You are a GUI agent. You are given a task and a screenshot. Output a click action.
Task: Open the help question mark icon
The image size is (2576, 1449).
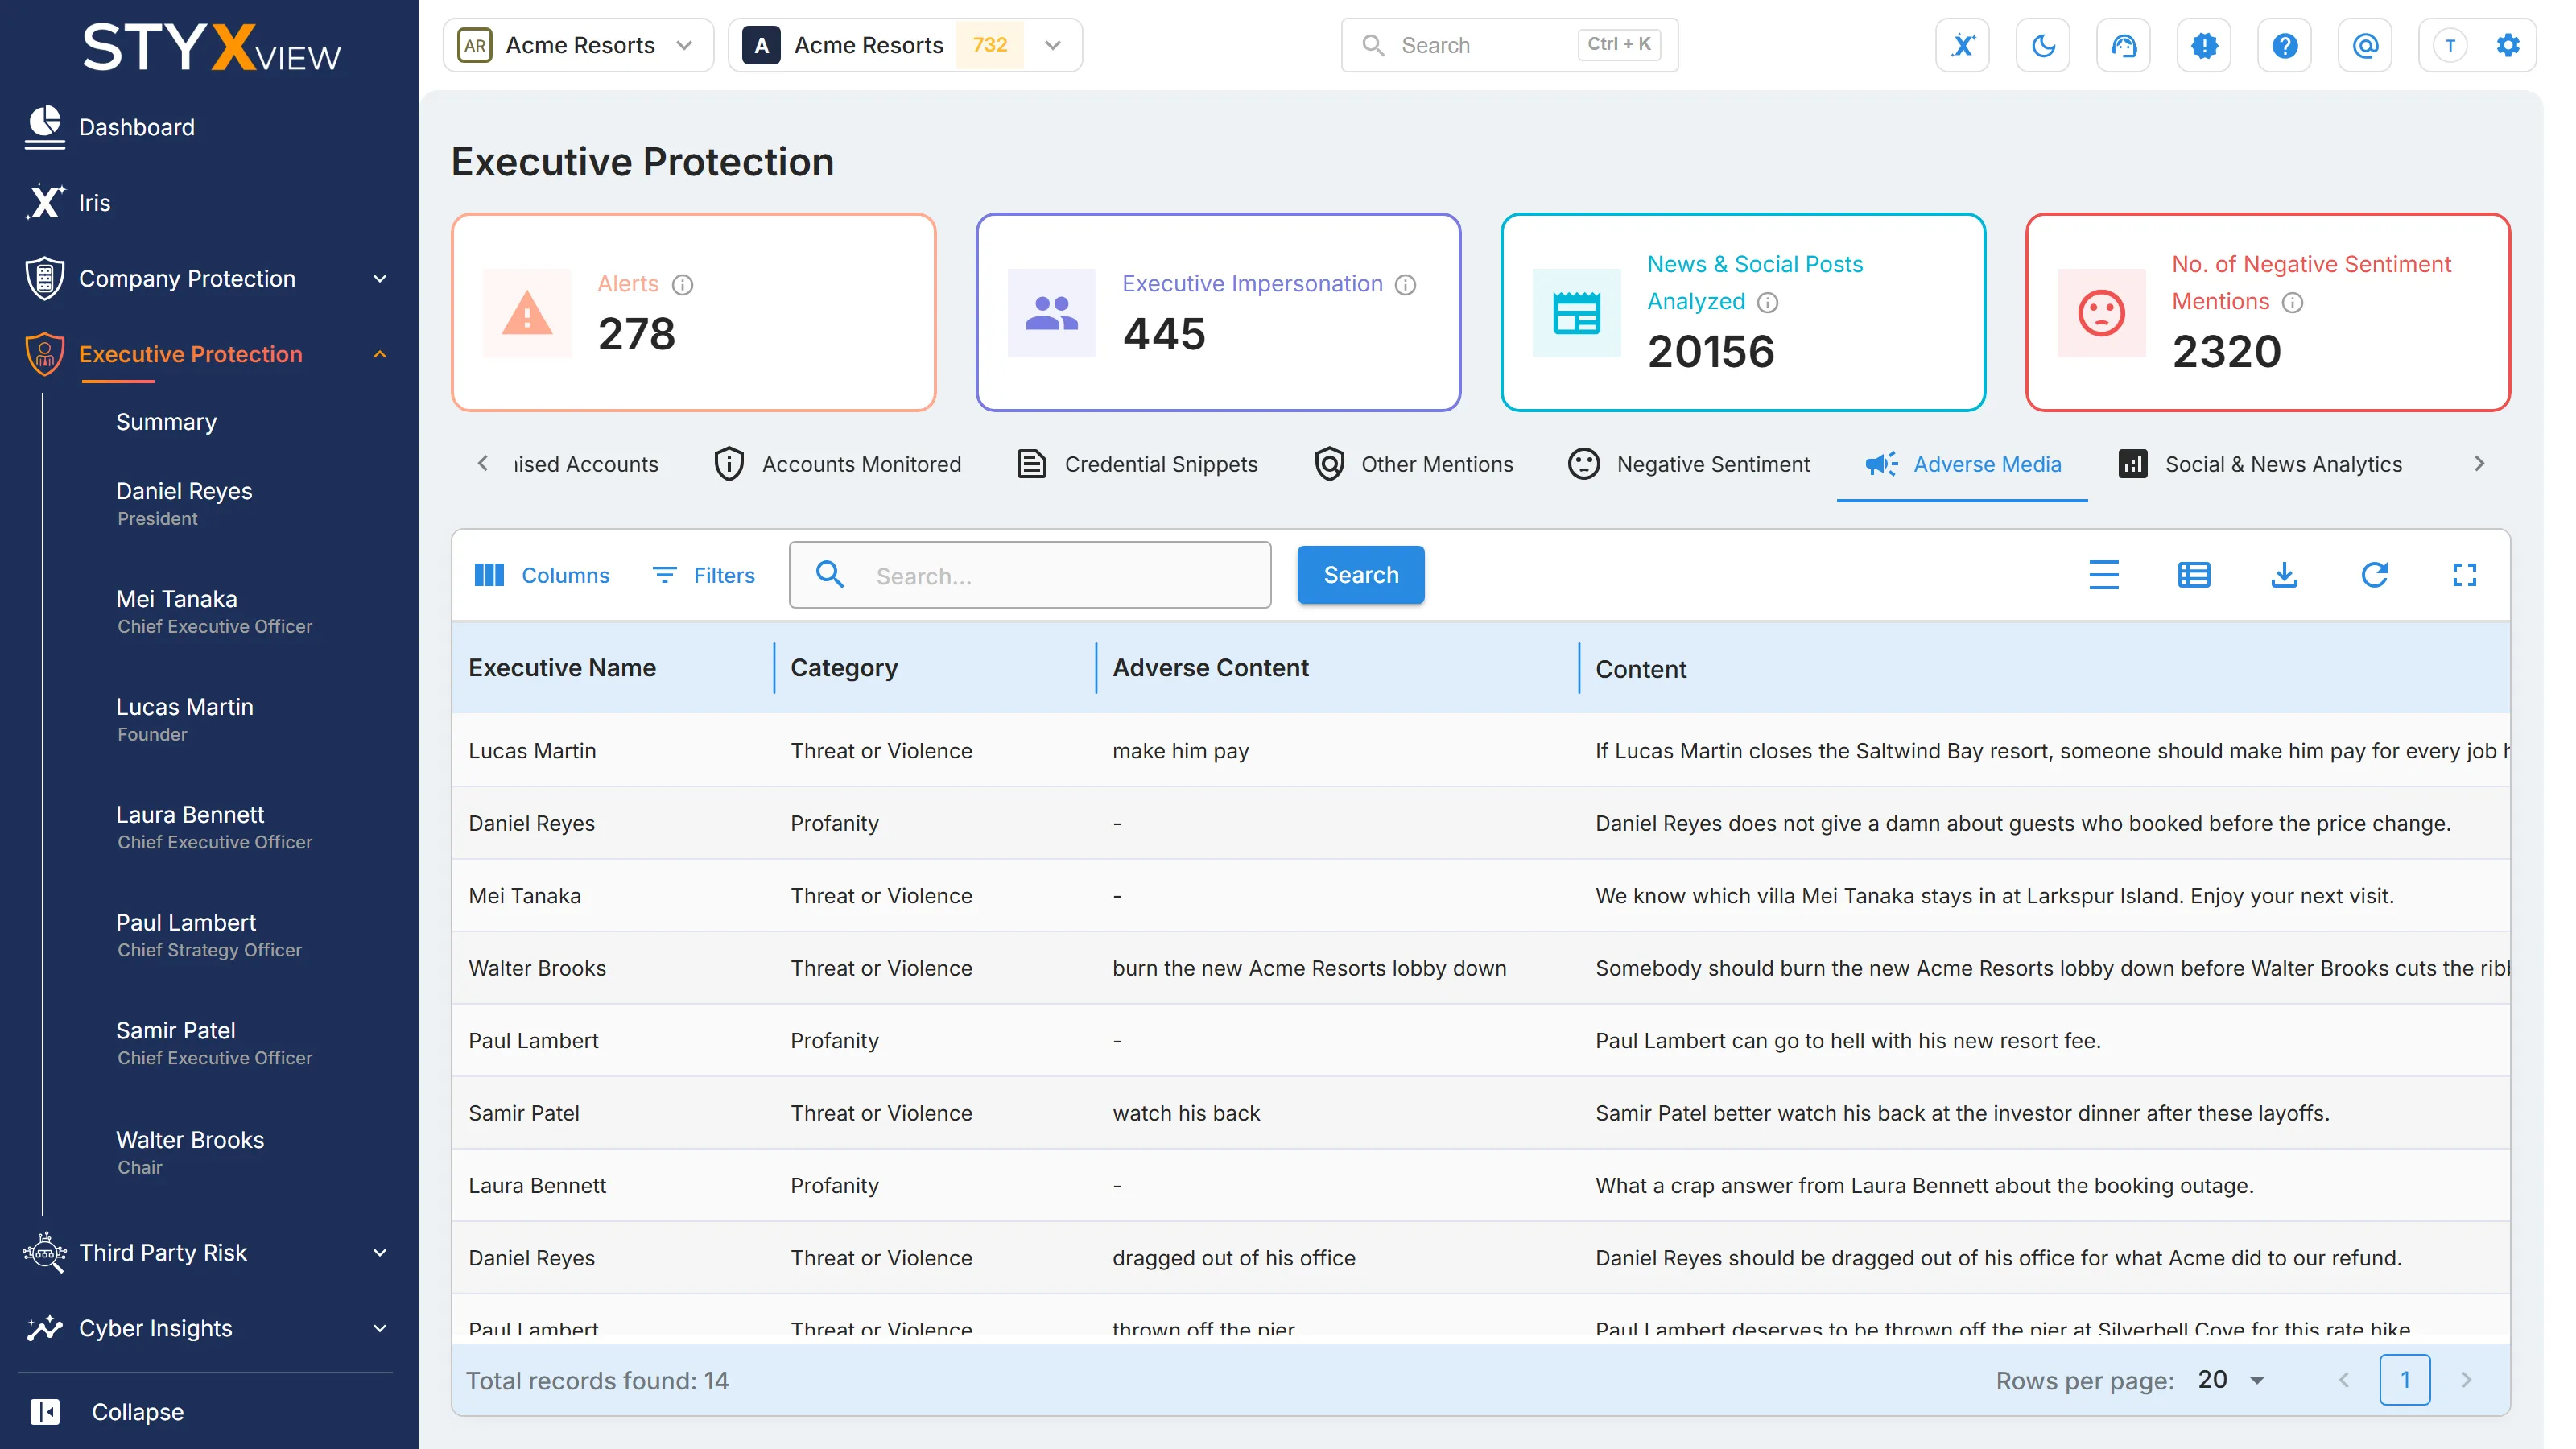pyautogui.click(x=2284, y=45)
